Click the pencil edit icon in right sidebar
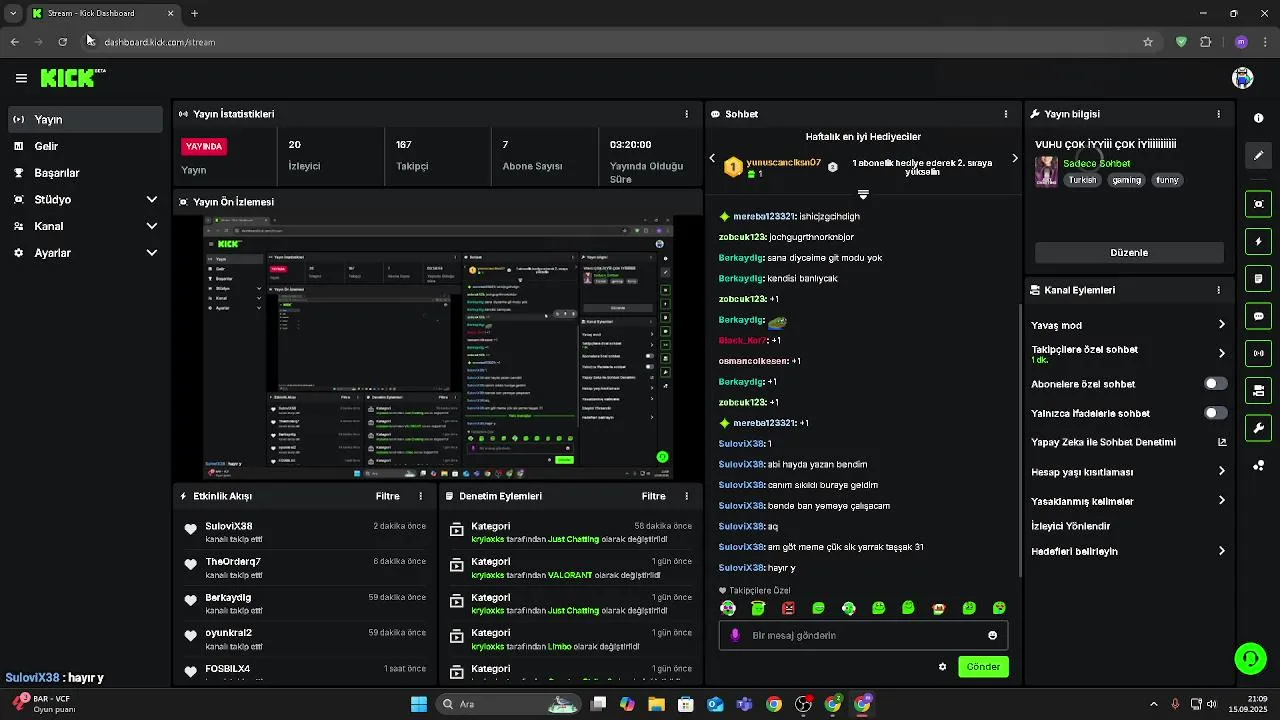 [1258, 156]
